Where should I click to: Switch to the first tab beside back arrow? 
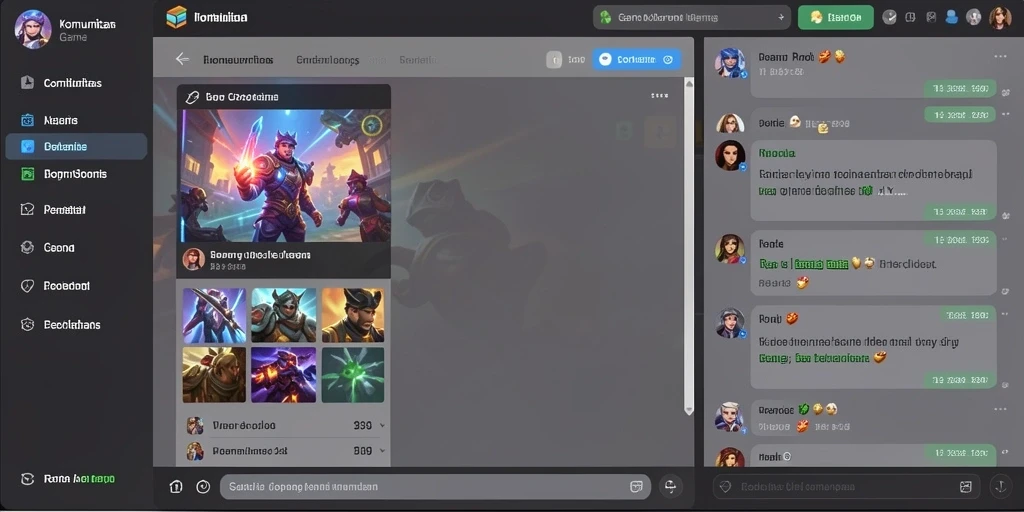[238, 60]
